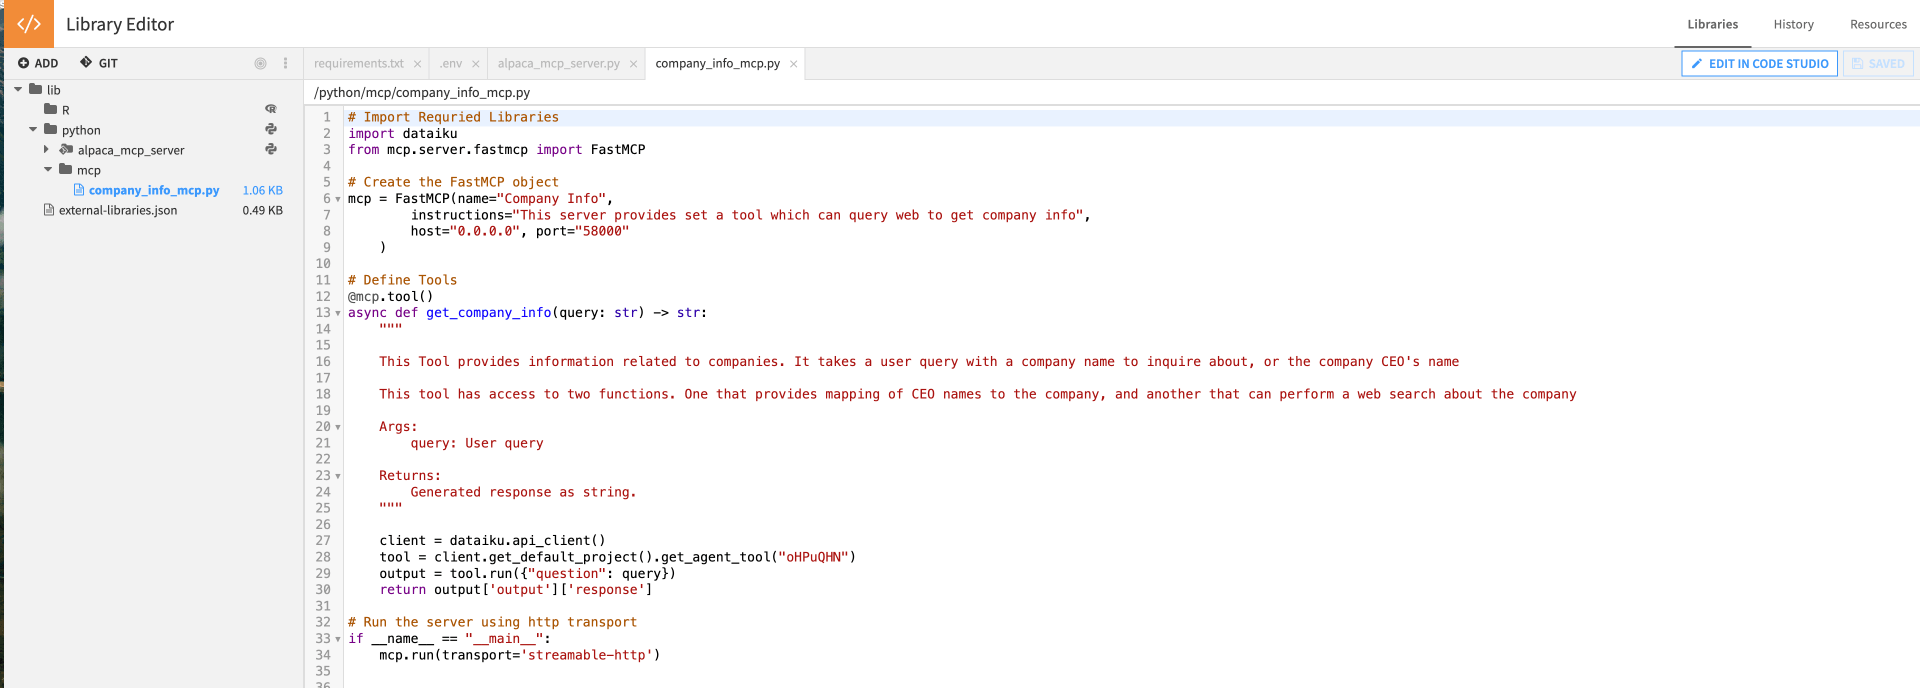Click the git folder icon of alpaca_mcp_server
Image resolution: width=1920 pixels, height=688 pixels.
(x=66, y=149)
